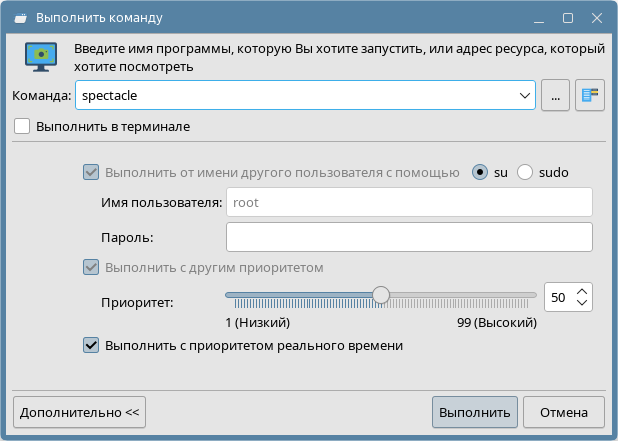Select the su radio button
The width and height of the screenshot is (618, 441).
pyautogui.click(x=480, y=172)
